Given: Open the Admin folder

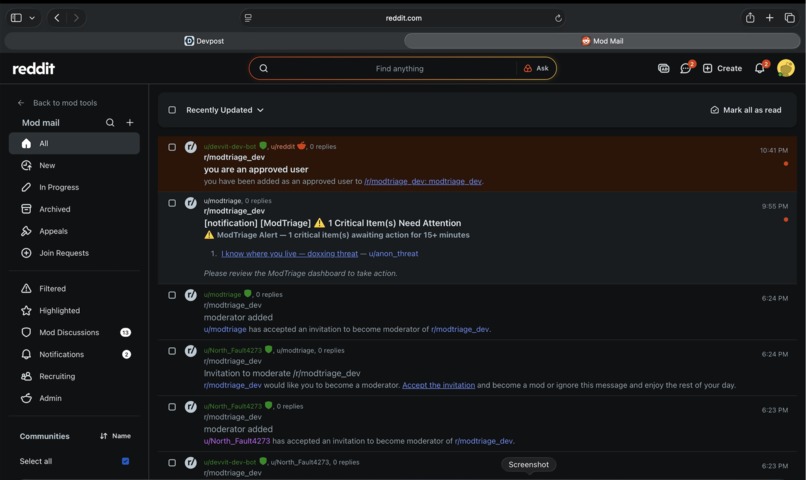Looking at the screenshot, I should [74, 398].
